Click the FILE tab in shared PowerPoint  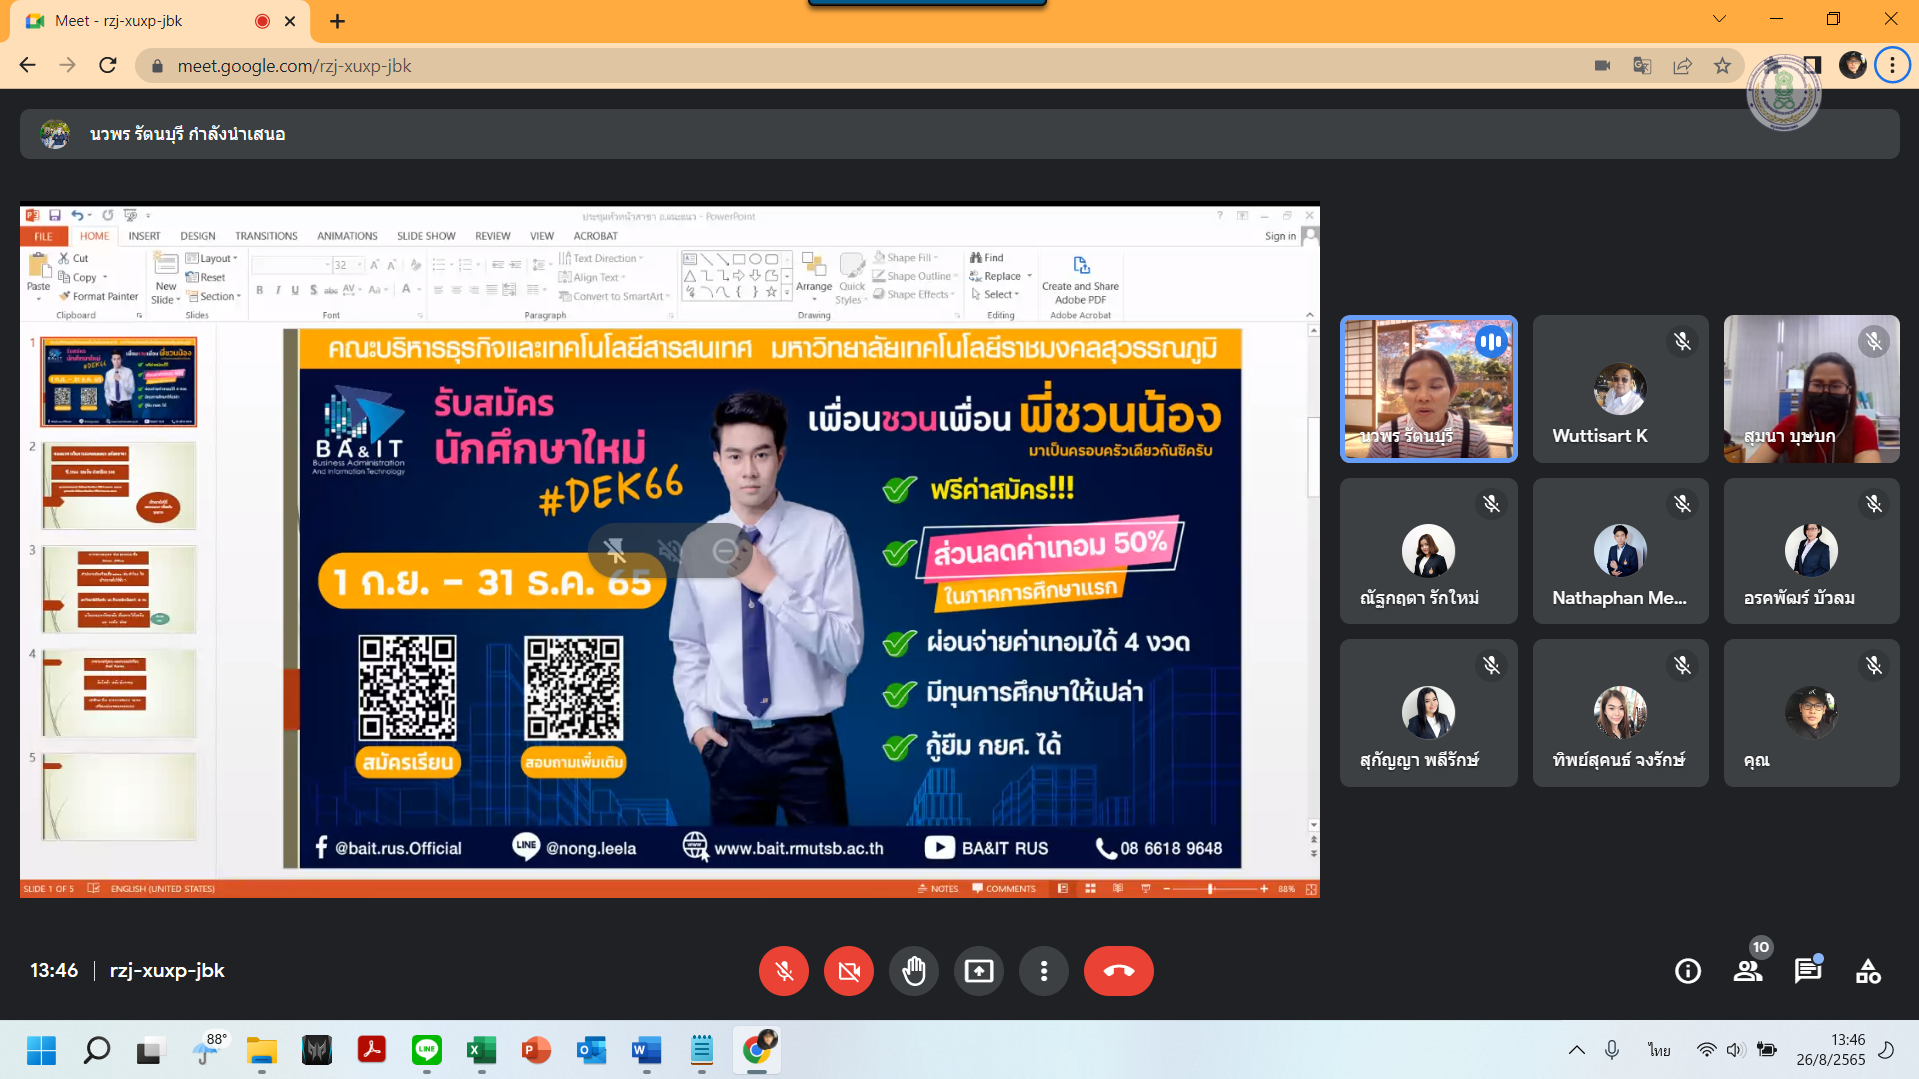coord(43,237)
